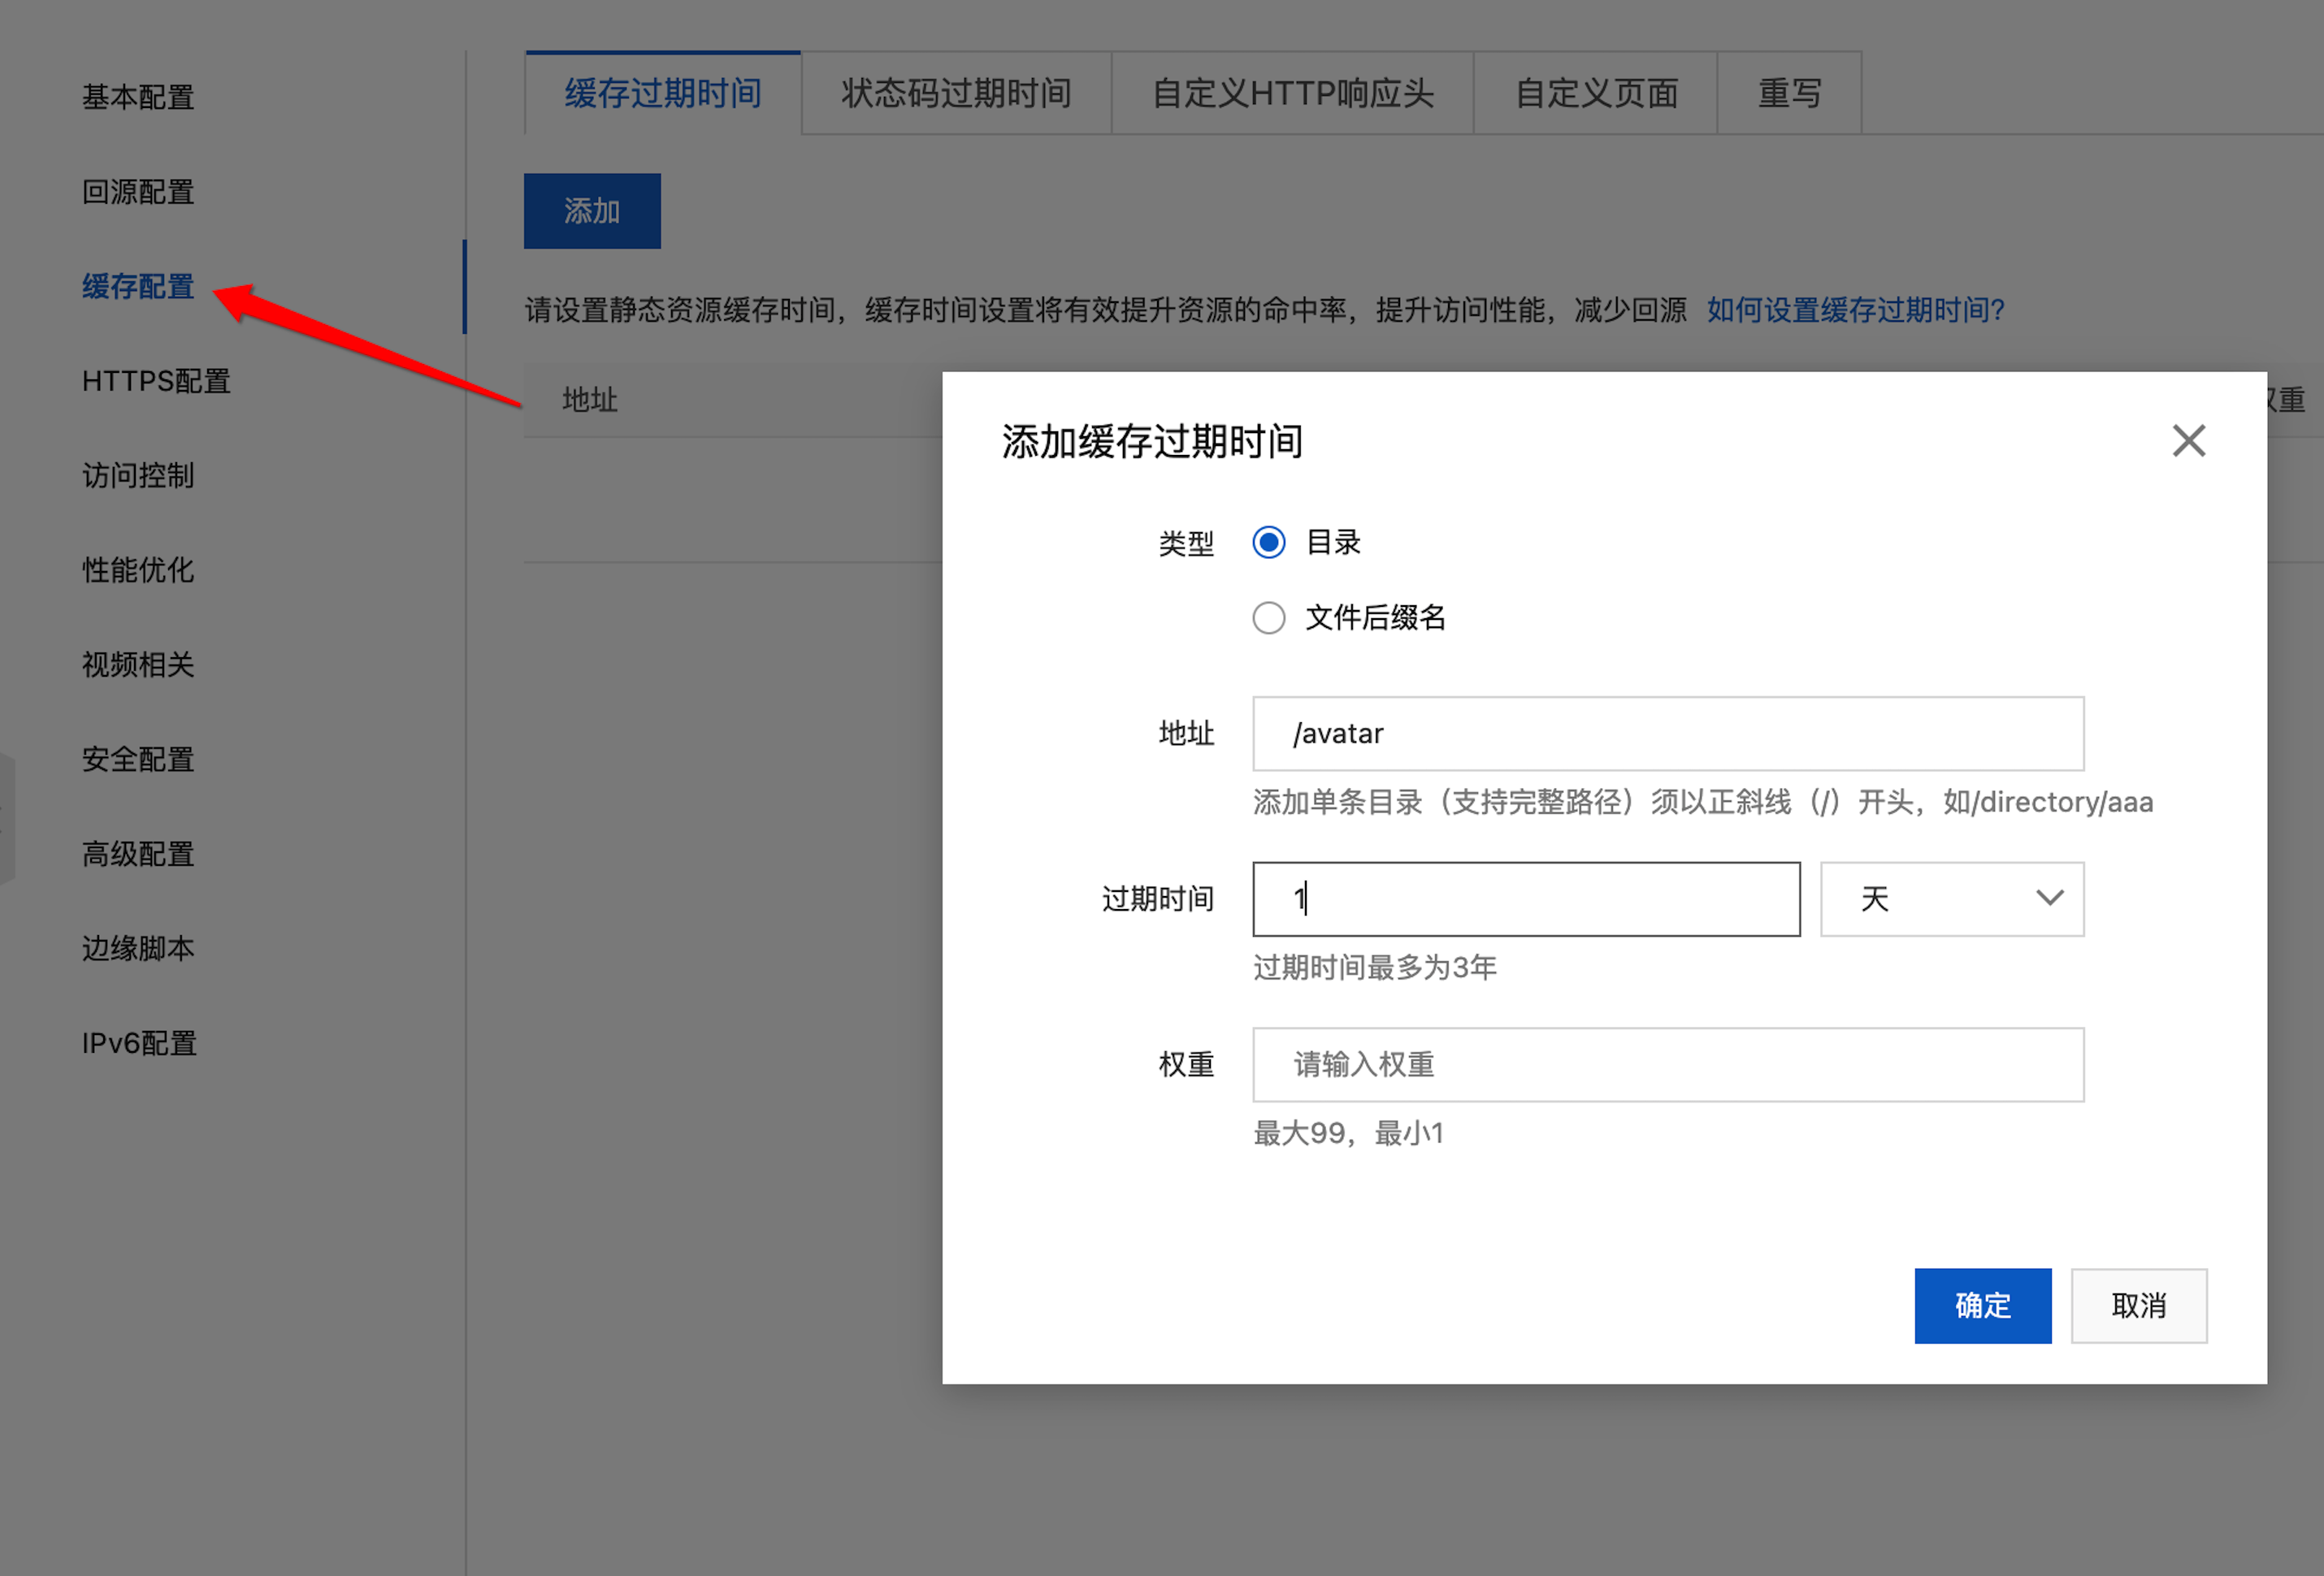Close the add cache expiration dialog
The height and width of the screenshot is (1576, 2324).
(2188, 440)
